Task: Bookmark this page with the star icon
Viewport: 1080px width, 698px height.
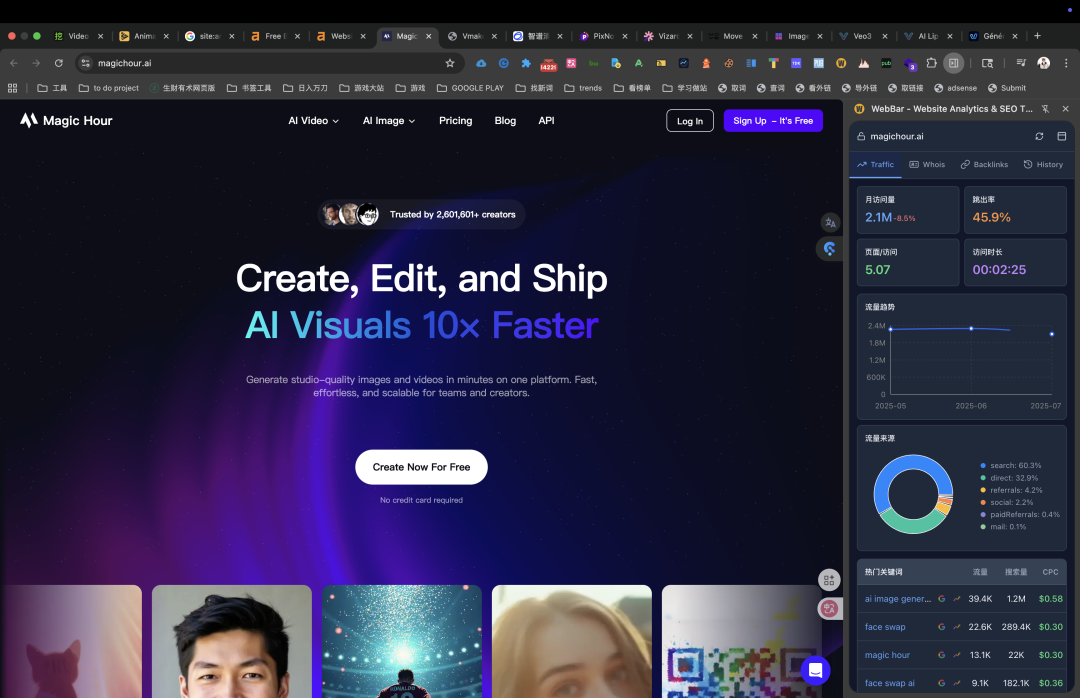Action: click(x=450, y=63)
